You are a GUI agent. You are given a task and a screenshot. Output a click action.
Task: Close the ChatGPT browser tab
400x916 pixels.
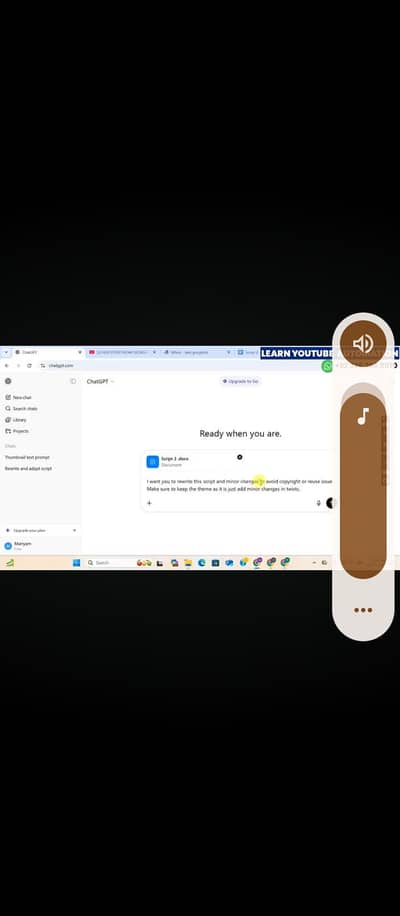[80, 352]
